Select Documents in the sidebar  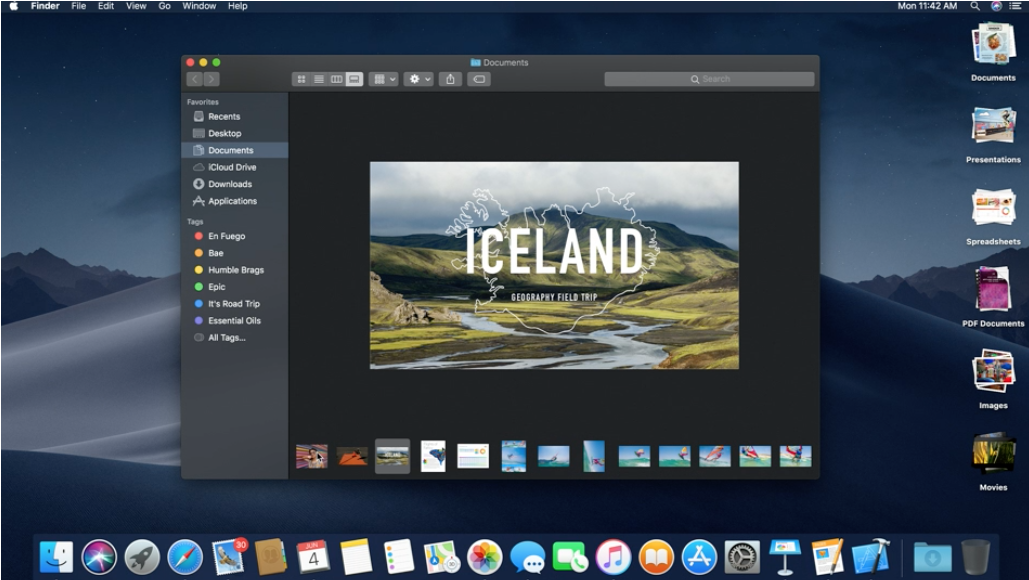click(234, 150)
